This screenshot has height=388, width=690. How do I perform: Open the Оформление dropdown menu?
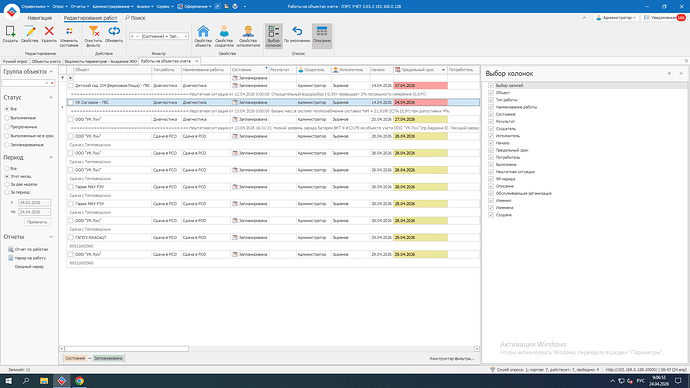195,7
